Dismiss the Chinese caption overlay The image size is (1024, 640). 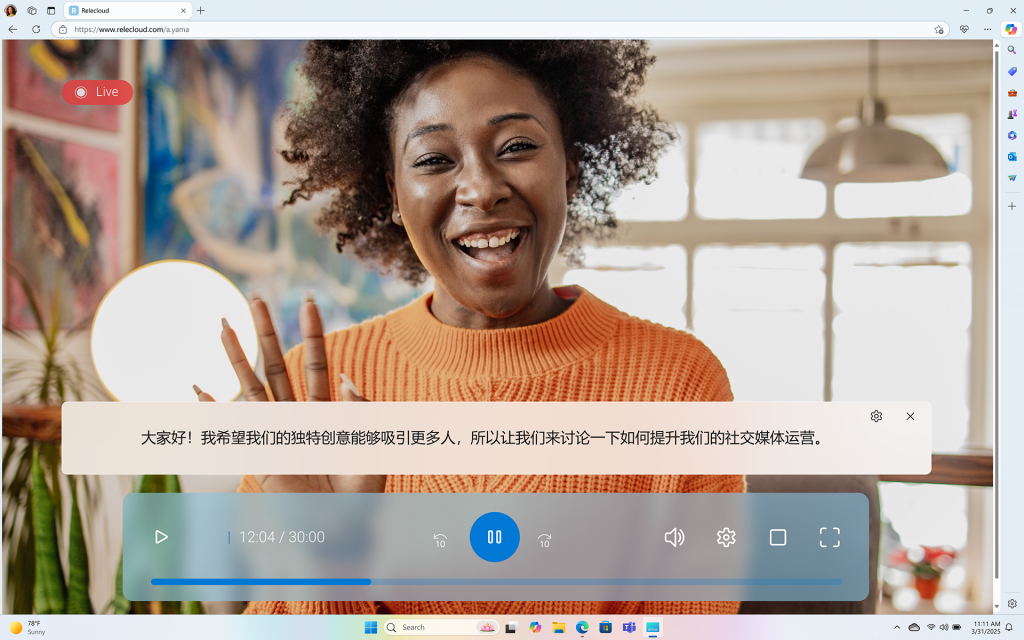[910, 416]
